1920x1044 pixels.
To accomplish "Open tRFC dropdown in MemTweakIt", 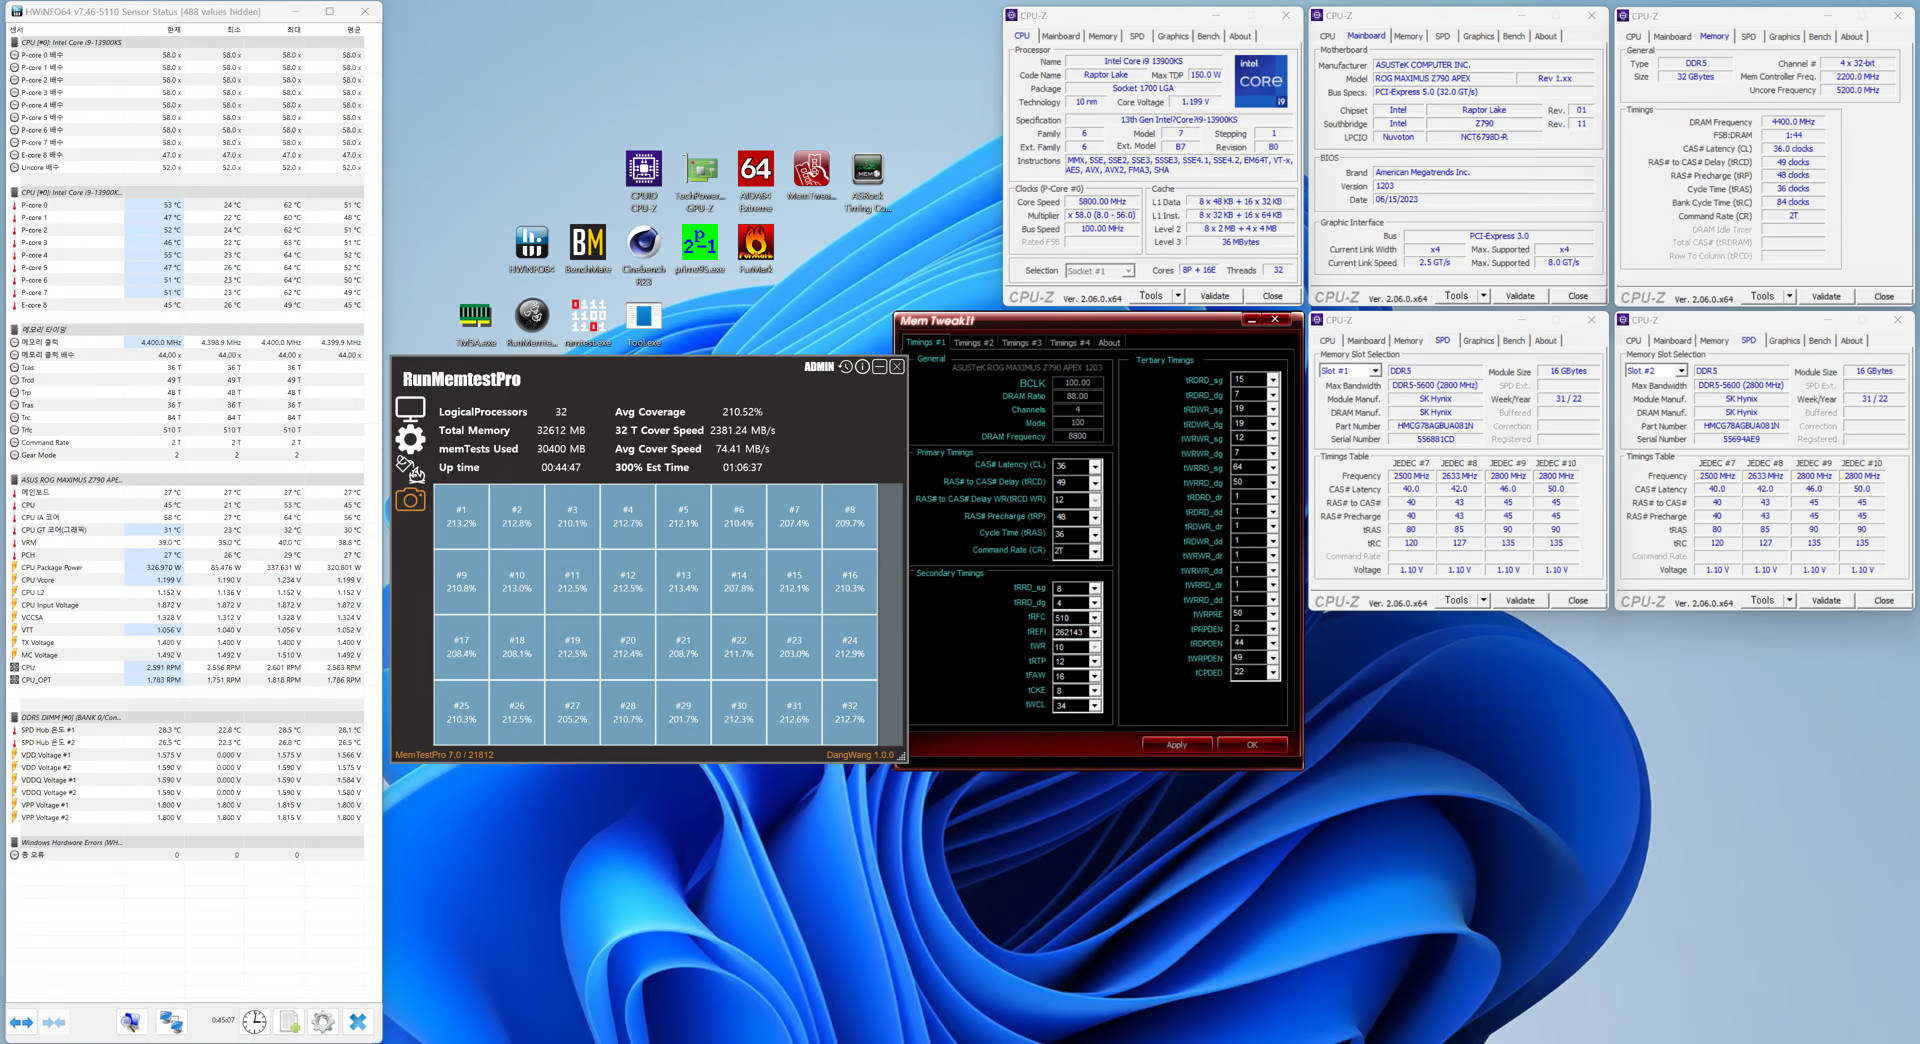I will 1095,618.
